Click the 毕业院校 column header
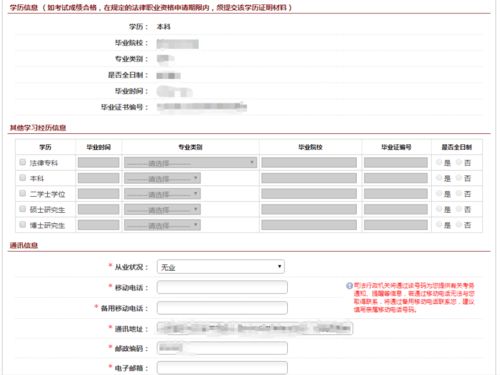The height and width of the screenshot is (375, 500). click(310, 147)
